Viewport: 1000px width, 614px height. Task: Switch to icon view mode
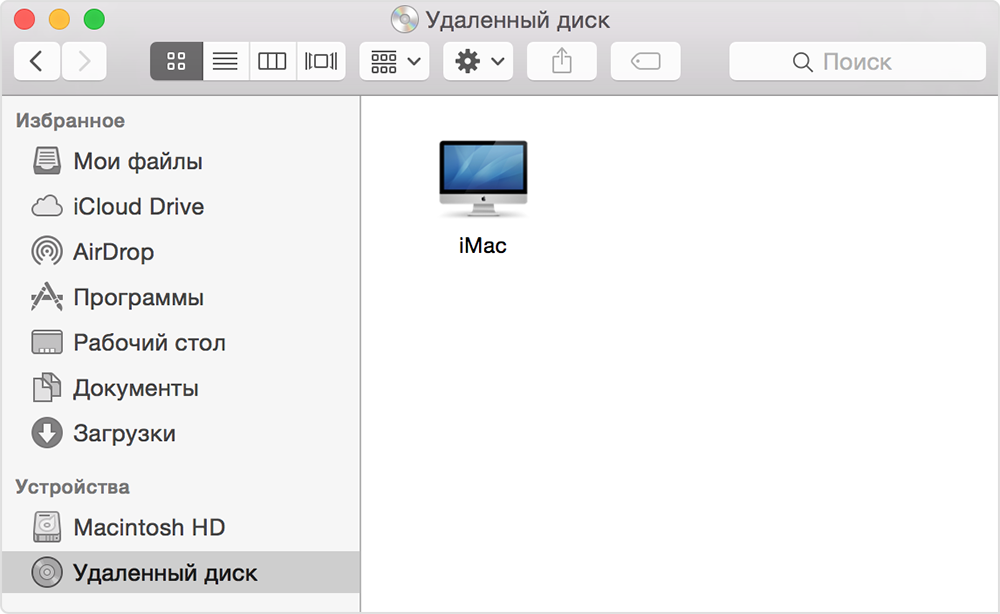176,61
